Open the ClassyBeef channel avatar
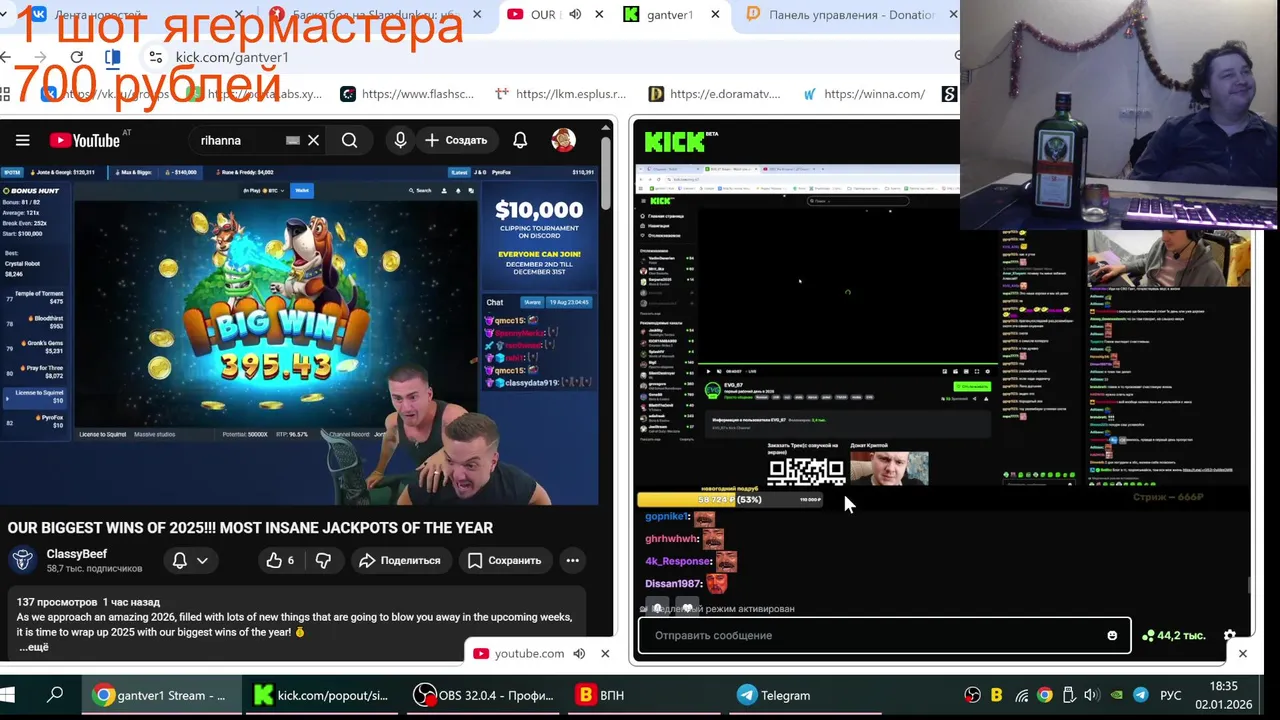 (24, 560)
